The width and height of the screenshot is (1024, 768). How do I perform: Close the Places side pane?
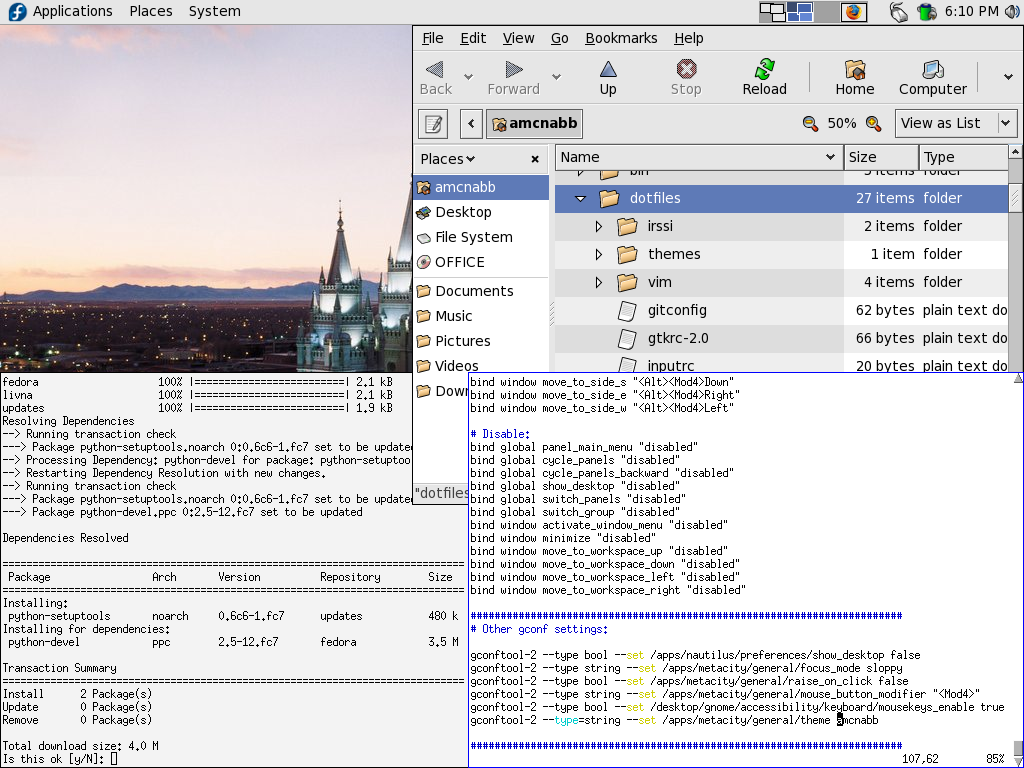pos(535,159)
